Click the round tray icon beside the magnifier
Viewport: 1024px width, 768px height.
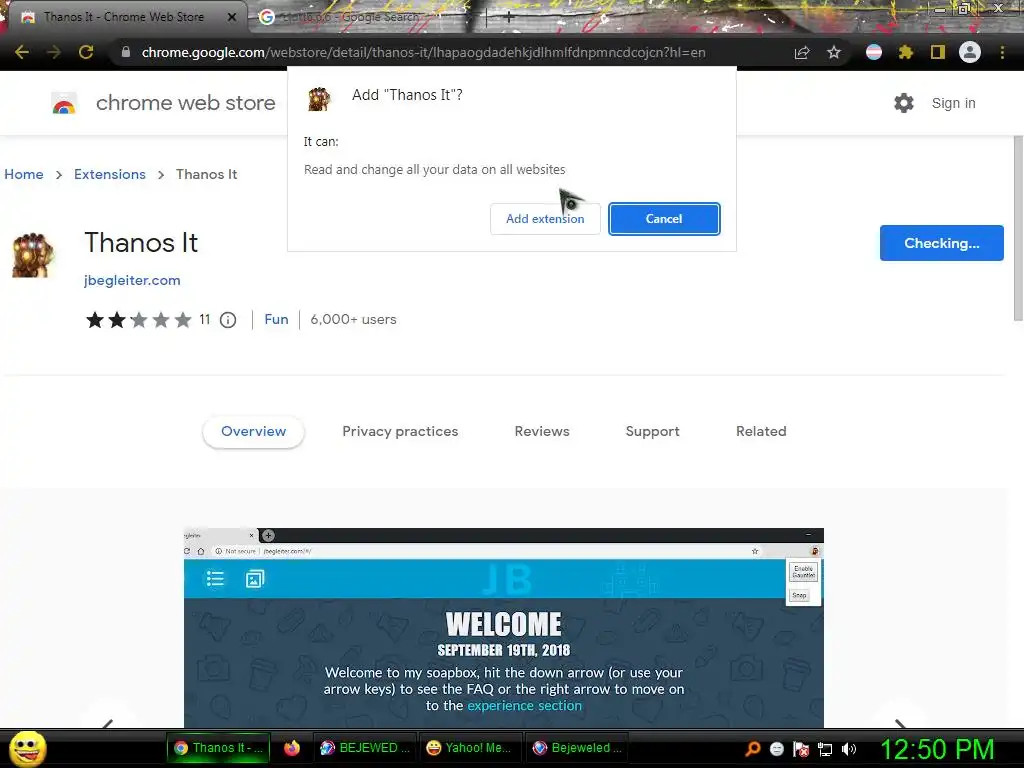click(776, 749)
